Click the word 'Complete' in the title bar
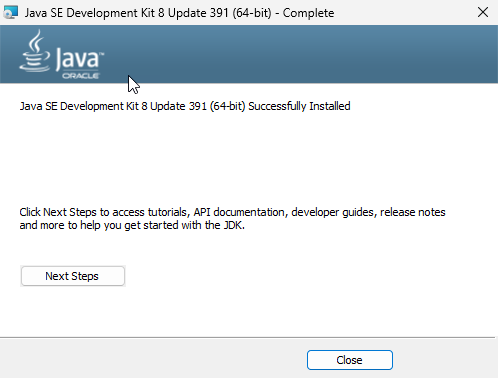 (308, 13)
